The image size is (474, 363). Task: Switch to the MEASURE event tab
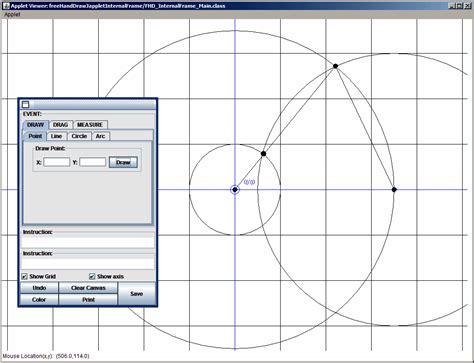click(x=90, y=125)
